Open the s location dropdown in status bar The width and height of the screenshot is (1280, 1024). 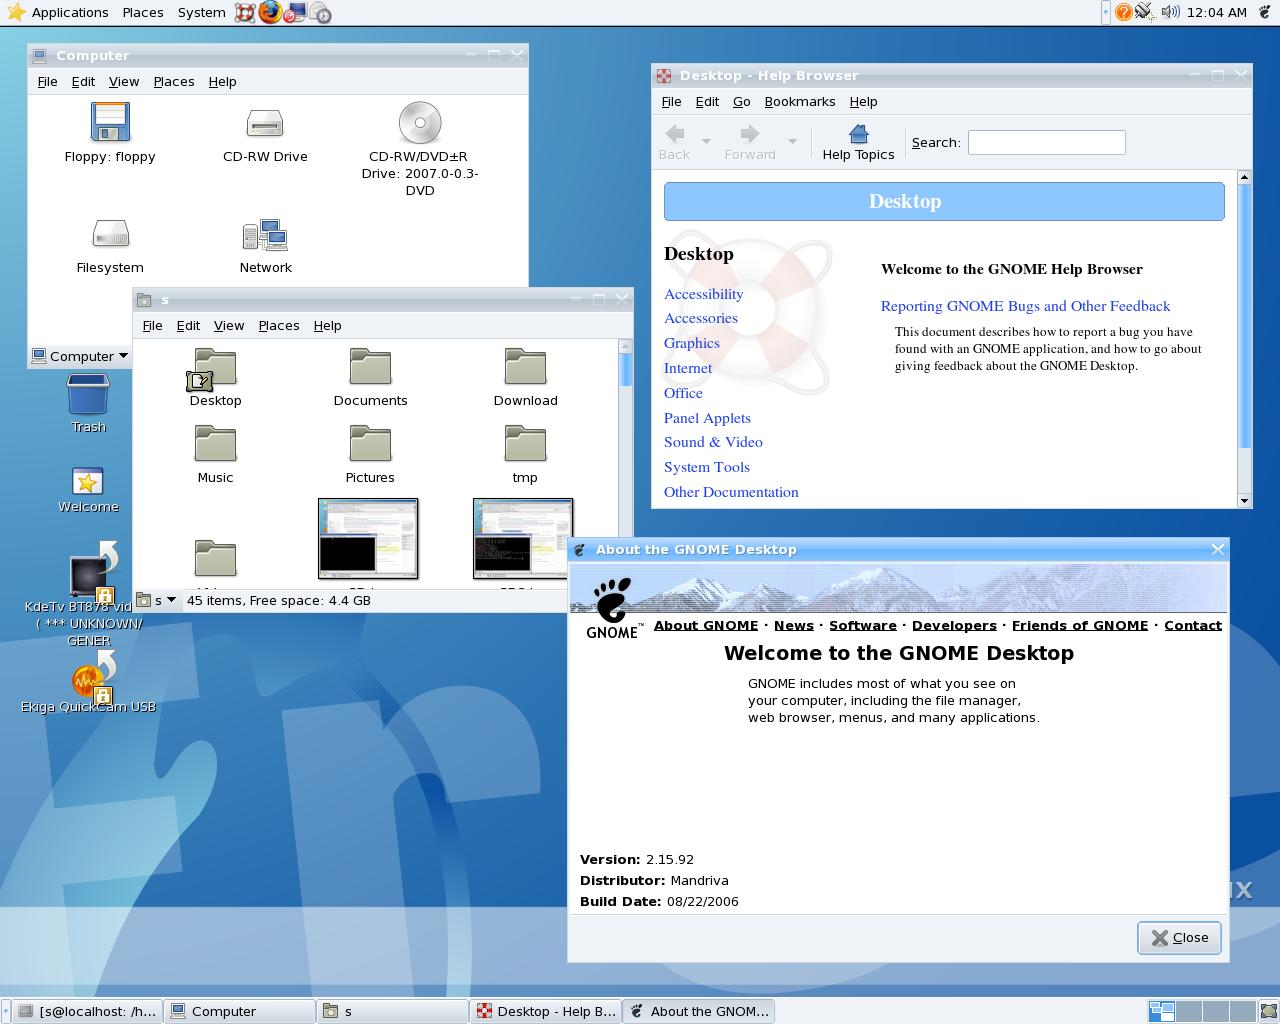[157, 600]
